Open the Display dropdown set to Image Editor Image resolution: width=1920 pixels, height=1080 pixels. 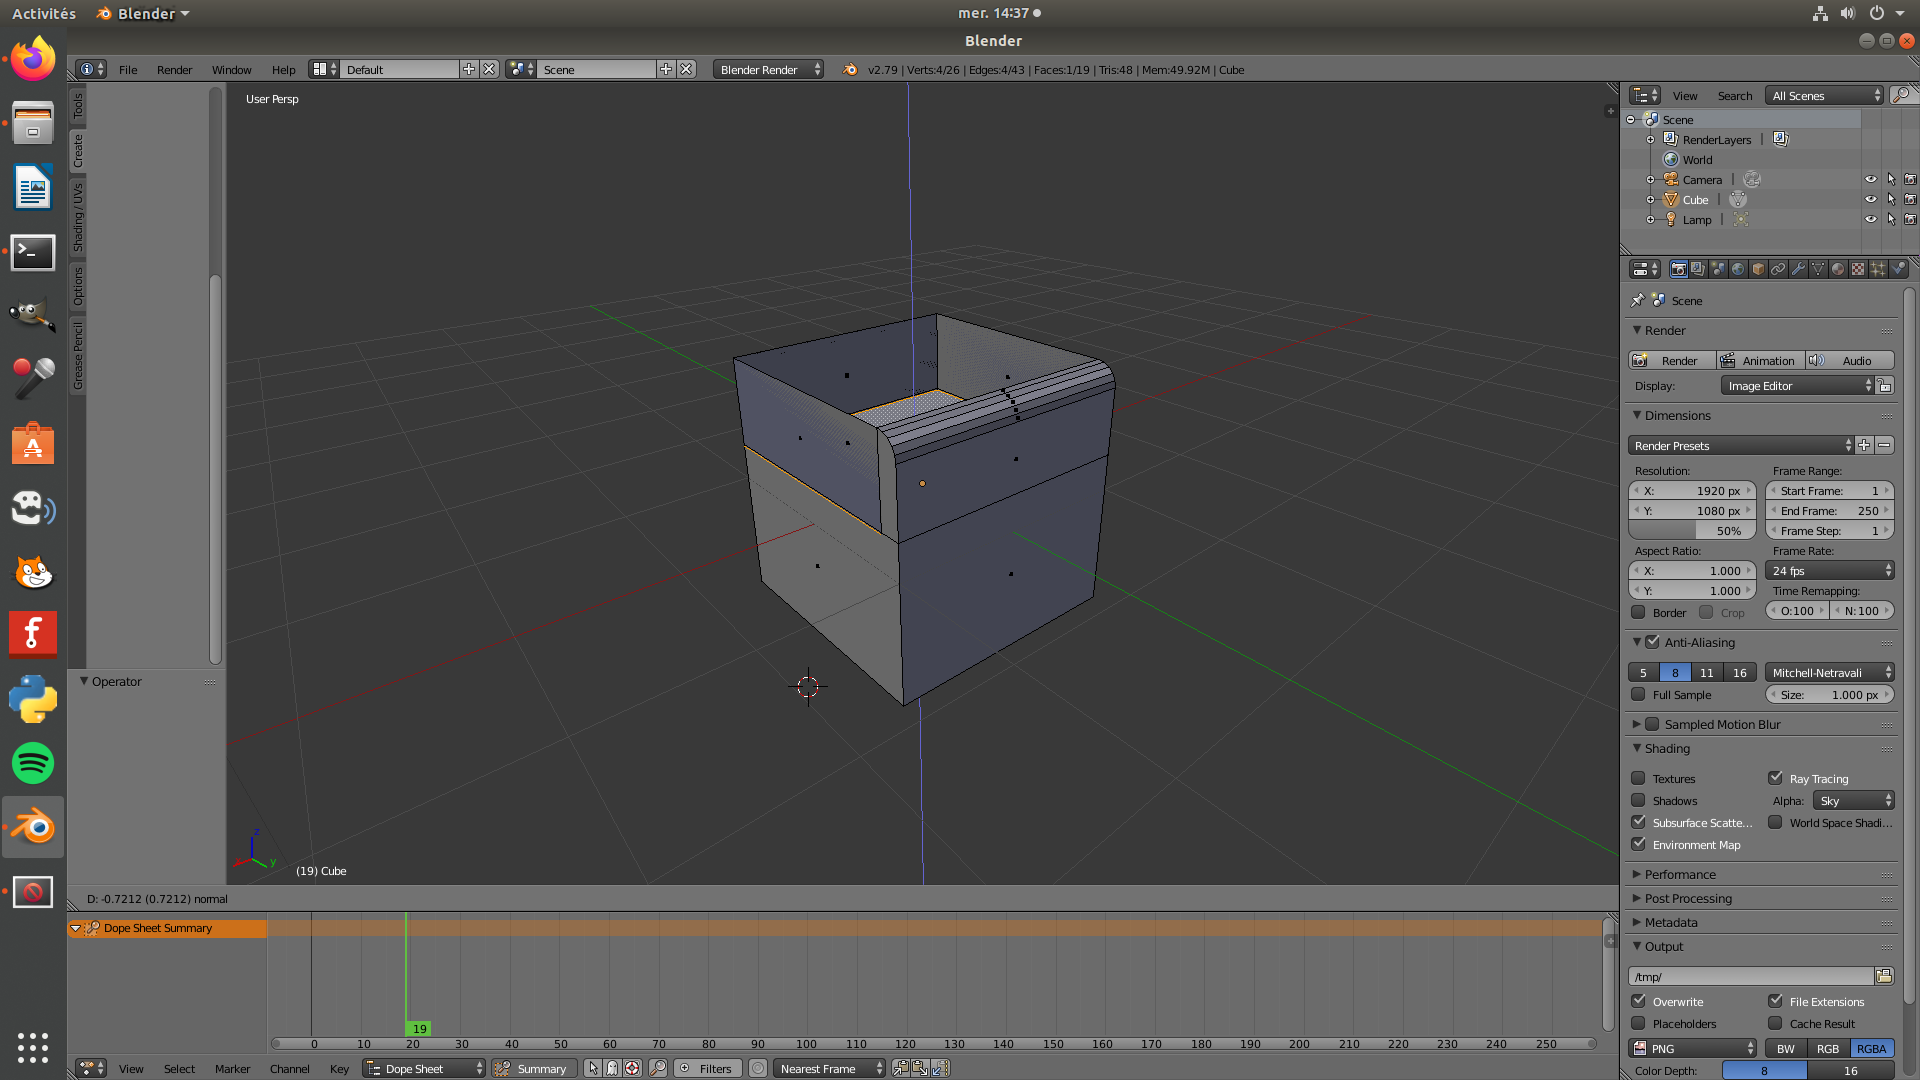coord(1797,385)
